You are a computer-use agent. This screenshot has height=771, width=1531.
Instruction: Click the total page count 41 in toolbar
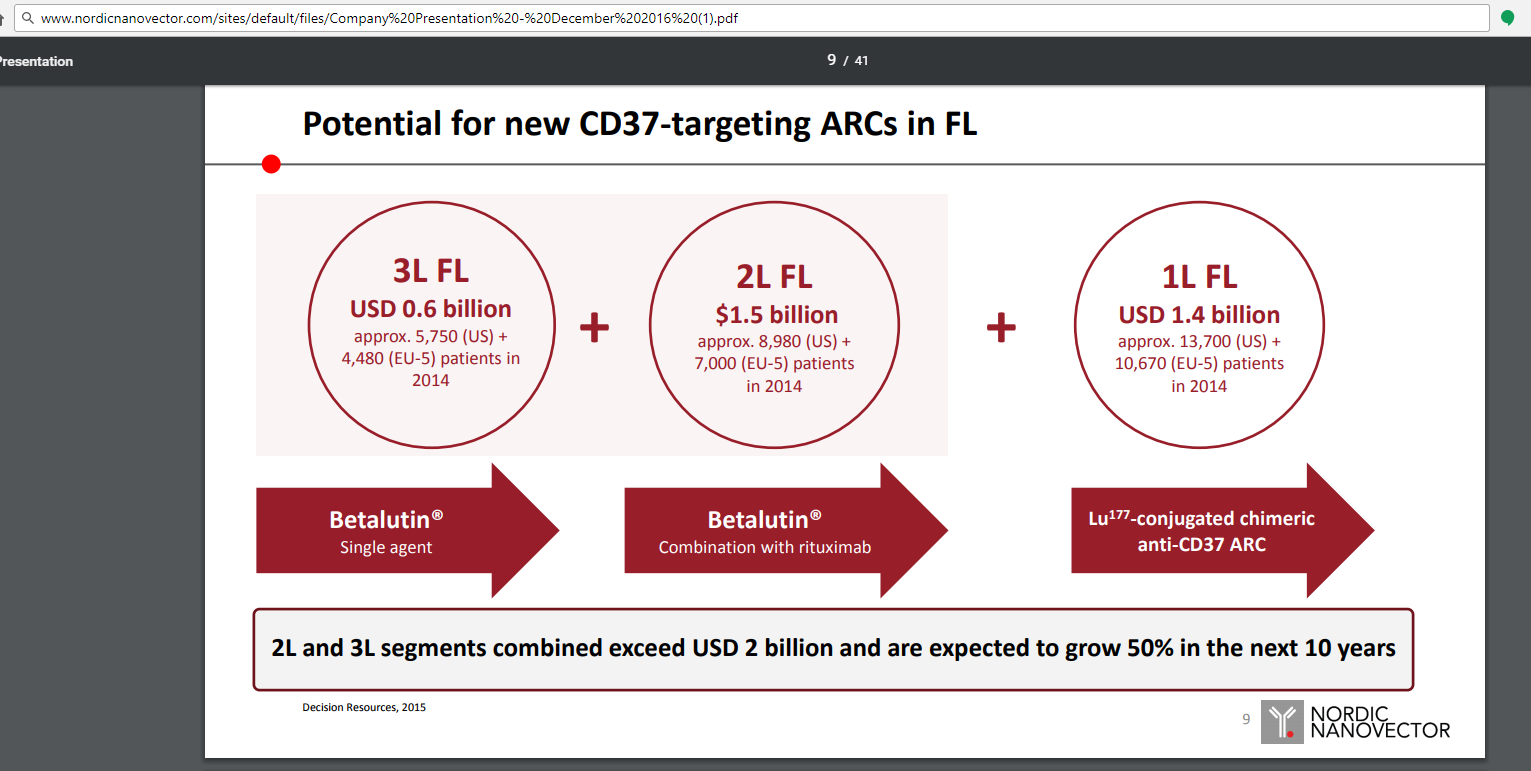pos(861,61)
